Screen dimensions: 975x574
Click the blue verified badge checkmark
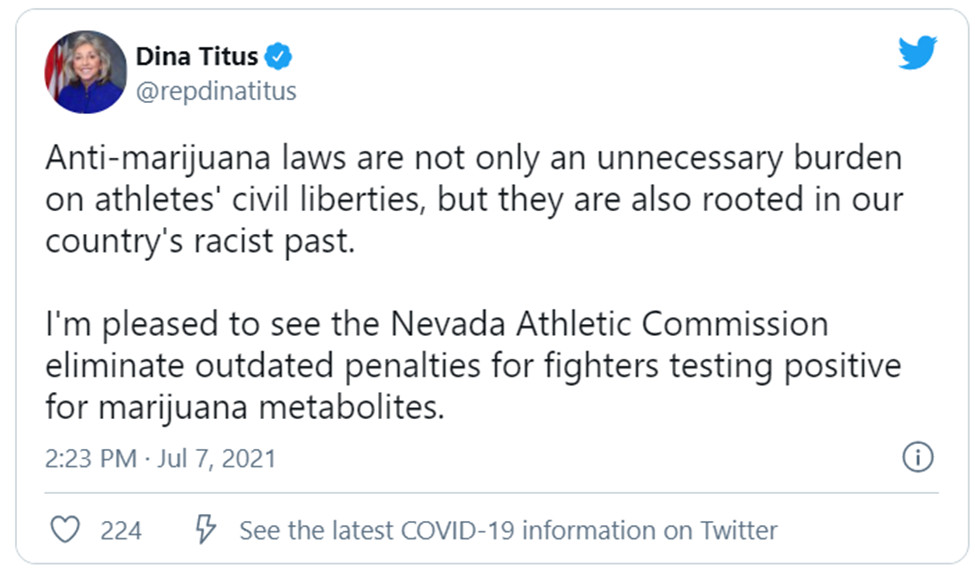tap(278, 57)
